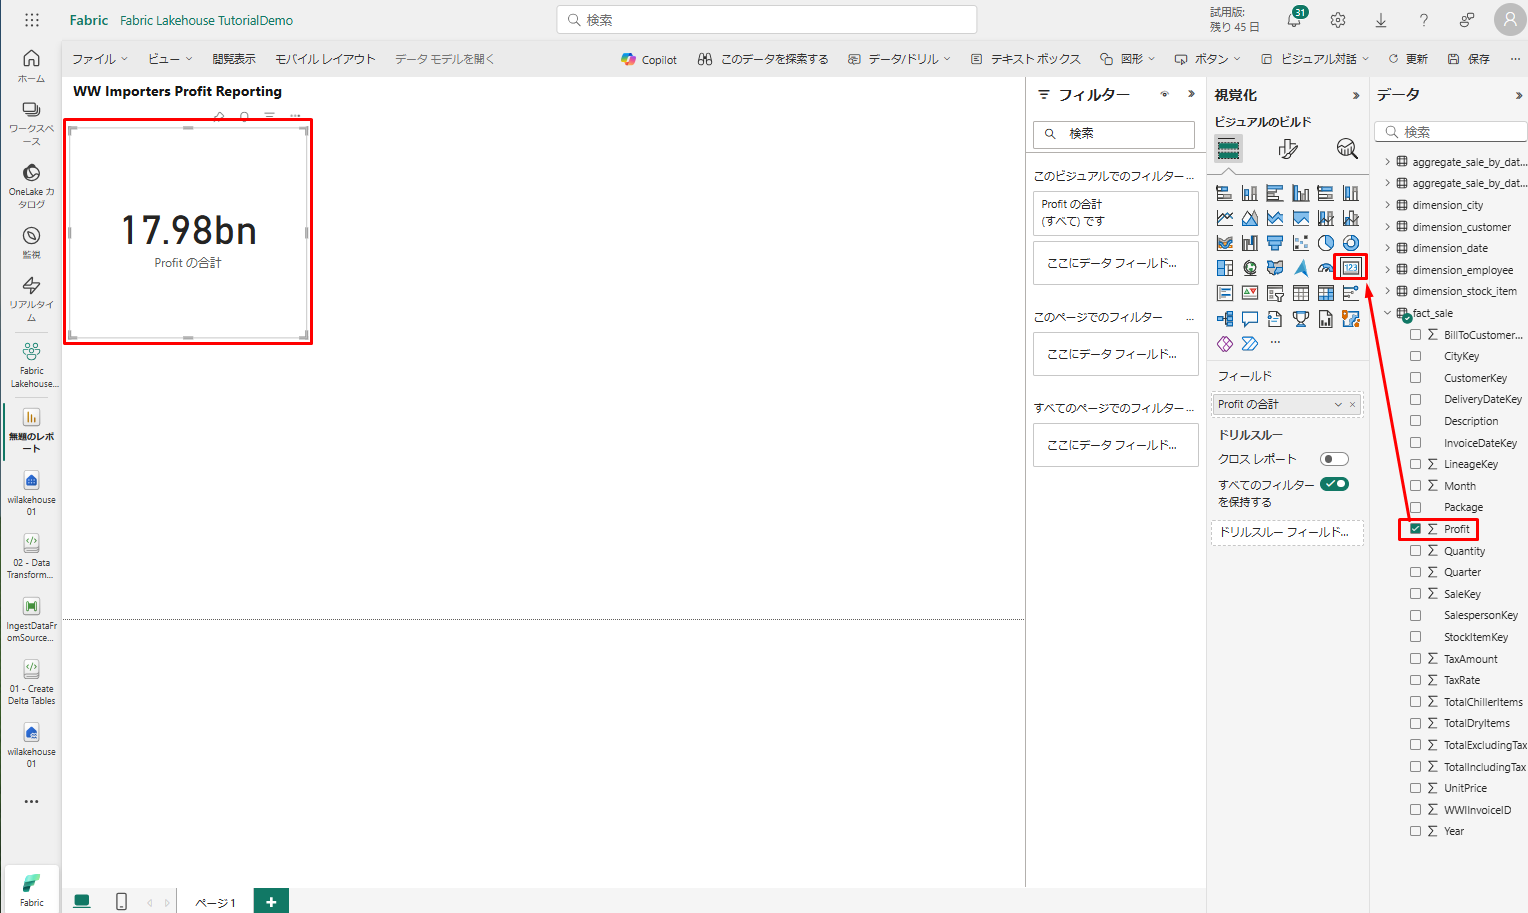Toggle the cross-report drillthrough switch
Screen dimensions: 1528x913
pos(1334,459)
